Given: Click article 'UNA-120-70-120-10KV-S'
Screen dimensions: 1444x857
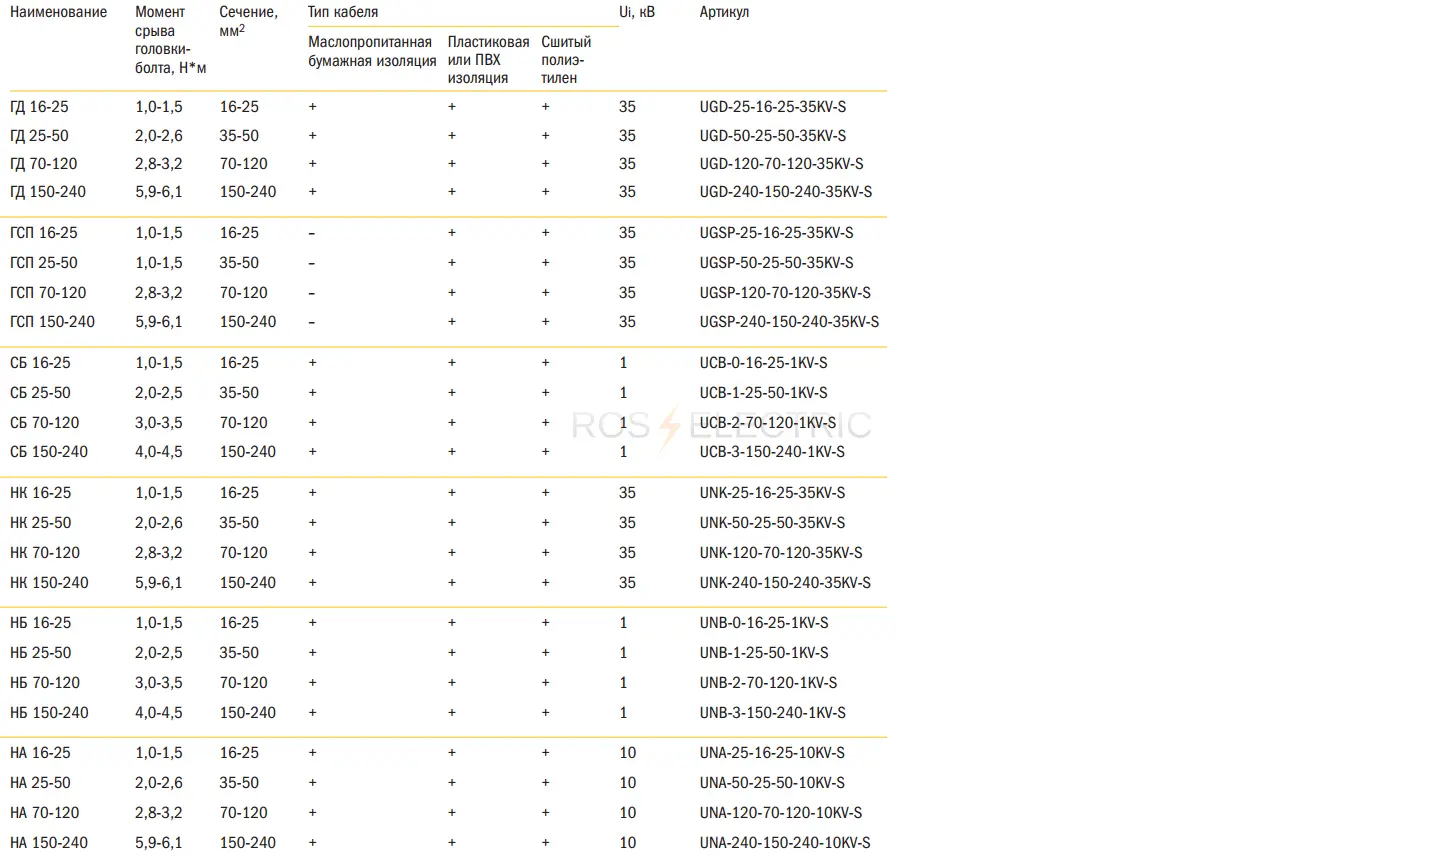Looking at the screenshot, I should click(781, 813).
